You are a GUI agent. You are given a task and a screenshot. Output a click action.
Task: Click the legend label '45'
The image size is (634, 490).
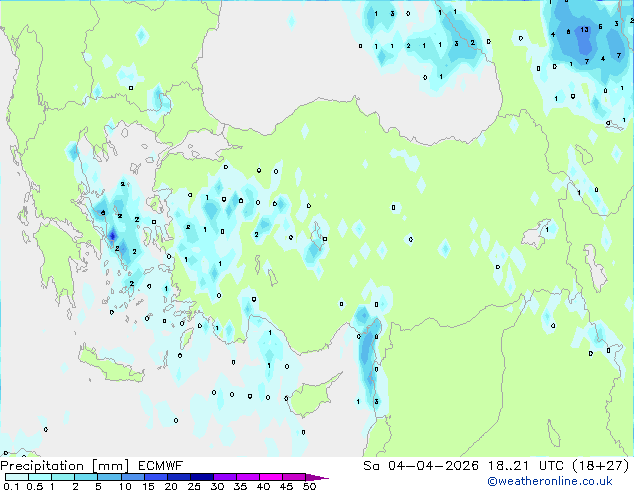pyautogui.click(x=286, y=486)
